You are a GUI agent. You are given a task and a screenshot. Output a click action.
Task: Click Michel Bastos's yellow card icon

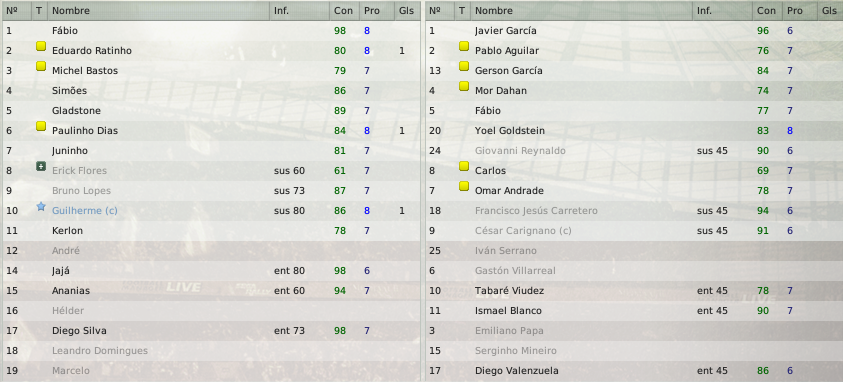(x=41, y=66)
